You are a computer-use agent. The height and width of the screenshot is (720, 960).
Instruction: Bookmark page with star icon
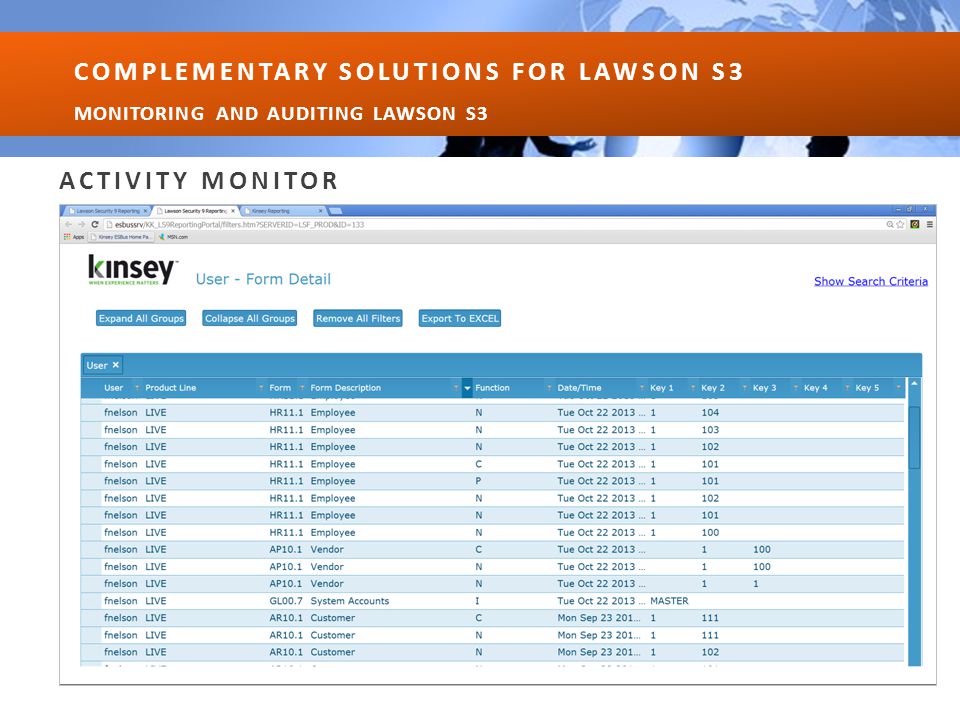[x=900, y=225]
